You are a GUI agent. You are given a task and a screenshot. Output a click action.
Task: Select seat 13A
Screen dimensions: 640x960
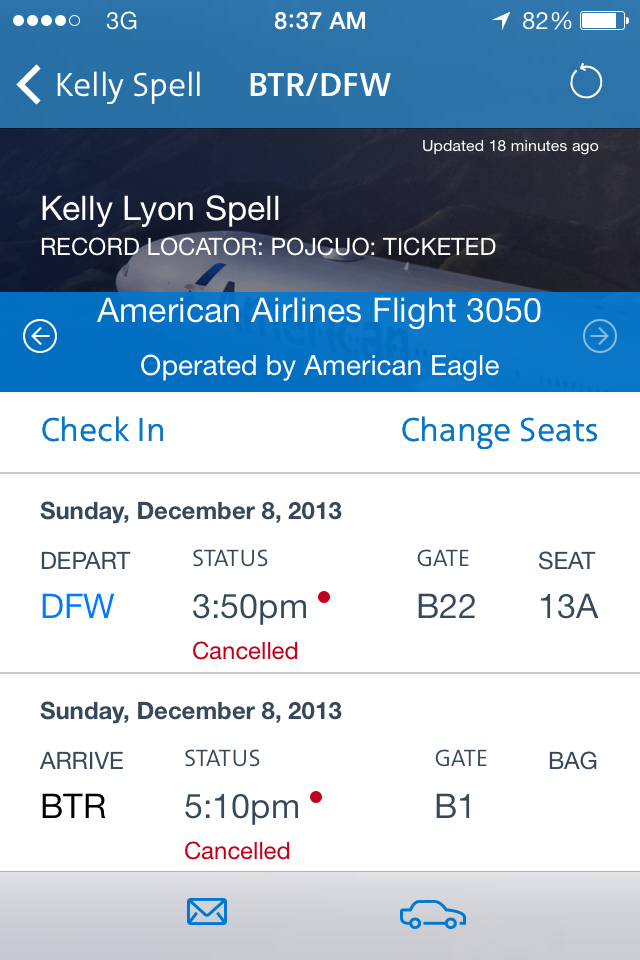568,606
